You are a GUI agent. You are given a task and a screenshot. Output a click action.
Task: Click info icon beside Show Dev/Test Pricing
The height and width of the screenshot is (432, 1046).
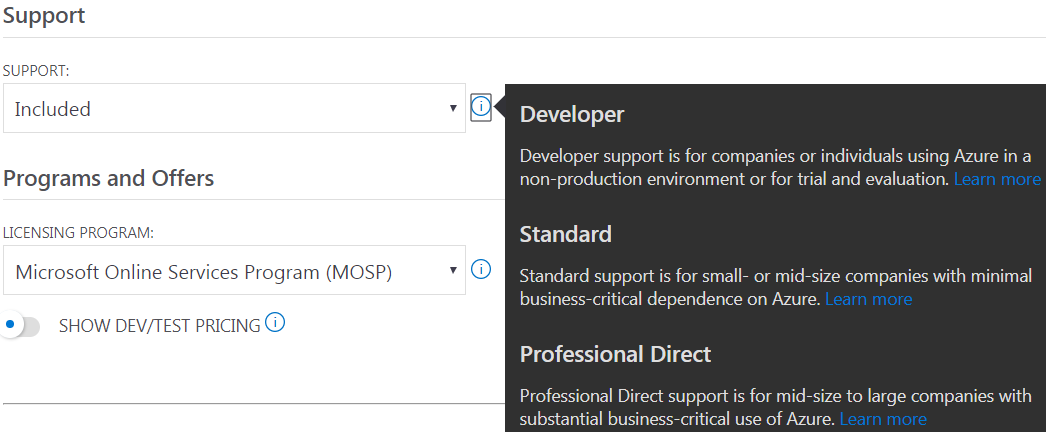277,323
